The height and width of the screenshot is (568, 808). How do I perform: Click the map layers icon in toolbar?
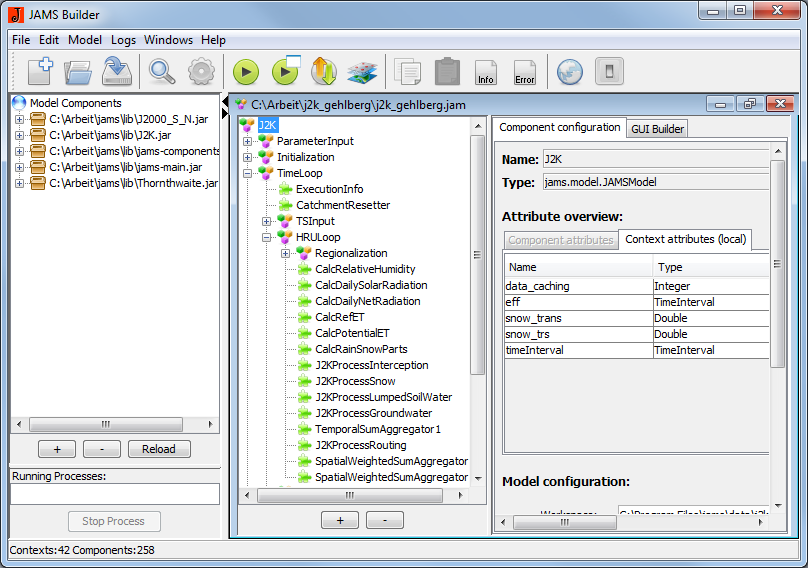361,72
